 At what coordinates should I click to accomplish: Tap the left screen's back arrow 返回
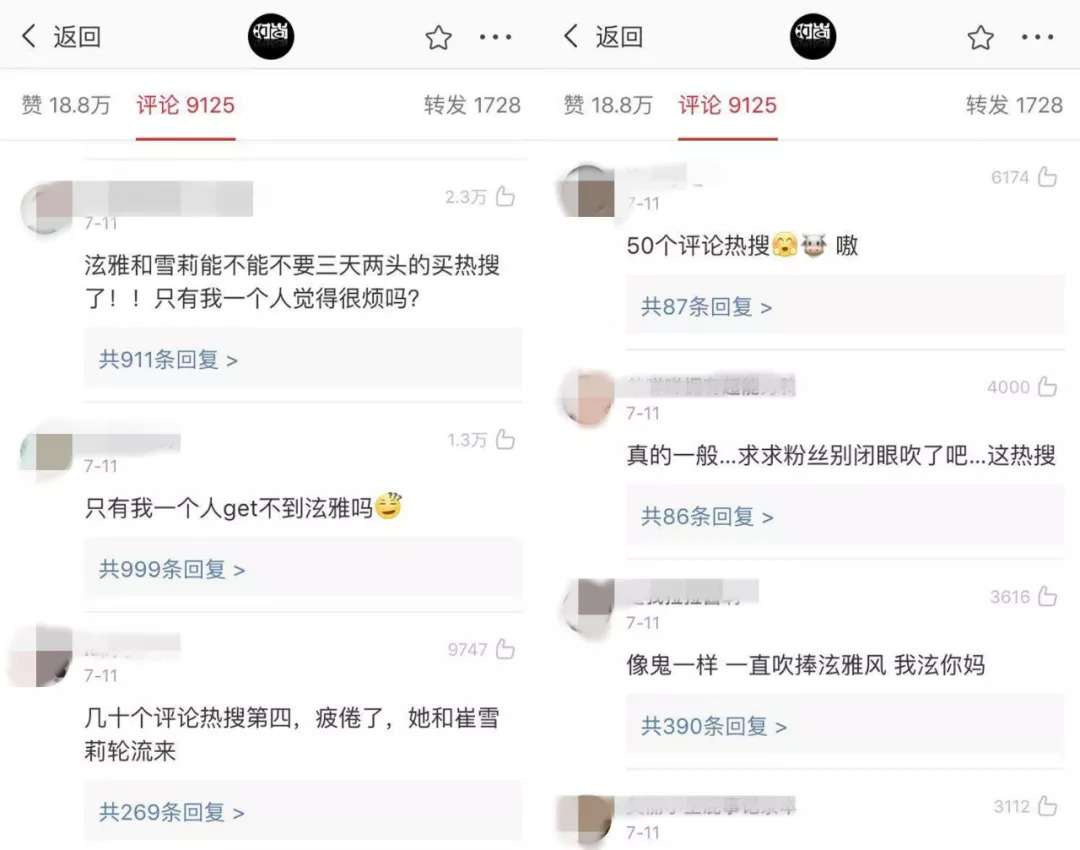(x=61, y=37)
